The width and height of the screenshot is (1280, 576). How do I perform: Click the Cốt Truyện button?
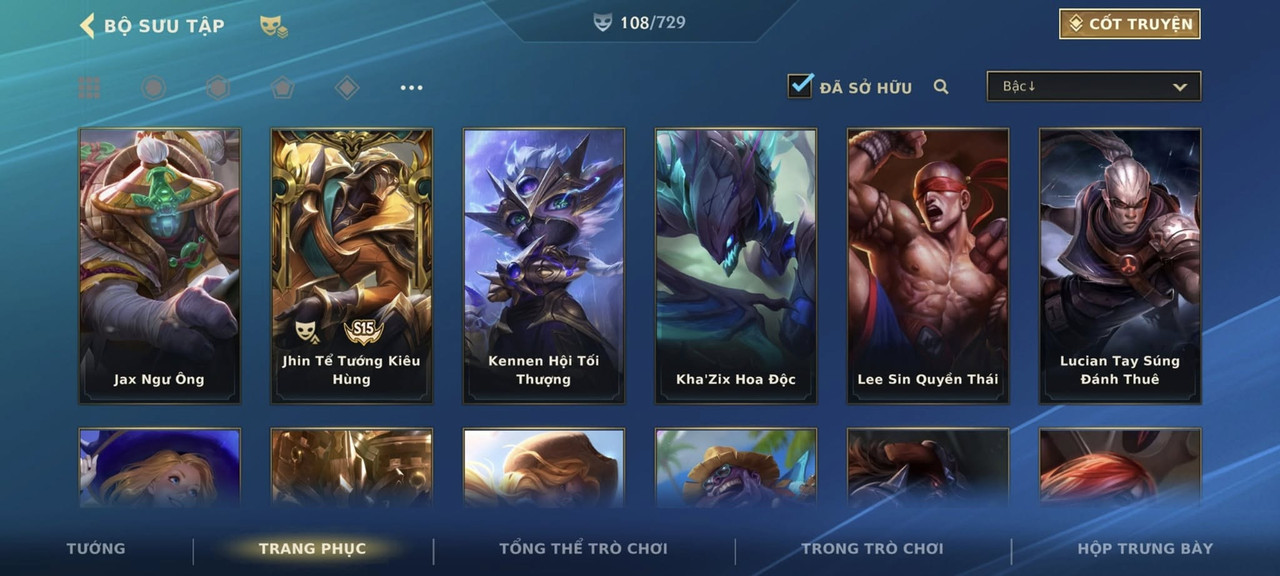(x=1130, y=24)
